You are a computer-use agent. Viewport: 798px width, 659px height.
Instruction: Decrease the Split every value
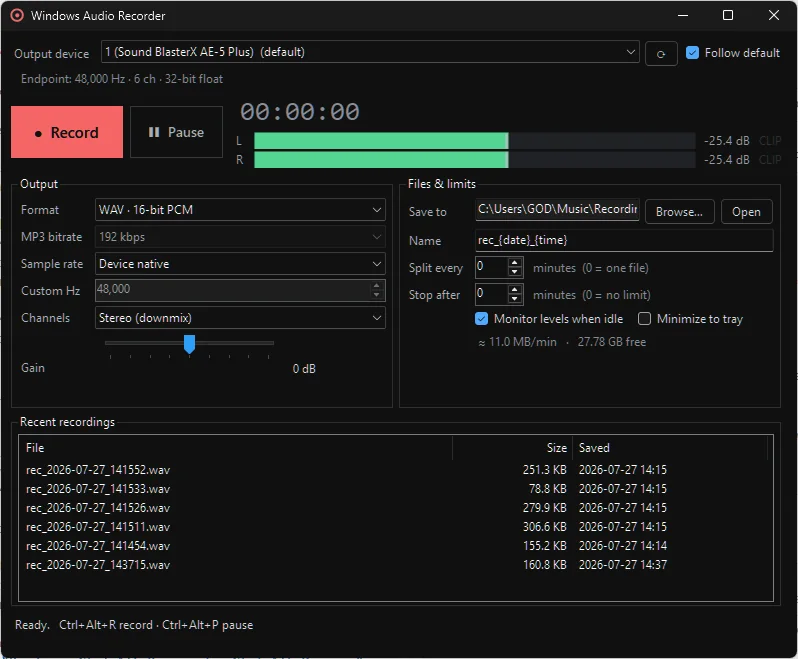tap(515, 272)
